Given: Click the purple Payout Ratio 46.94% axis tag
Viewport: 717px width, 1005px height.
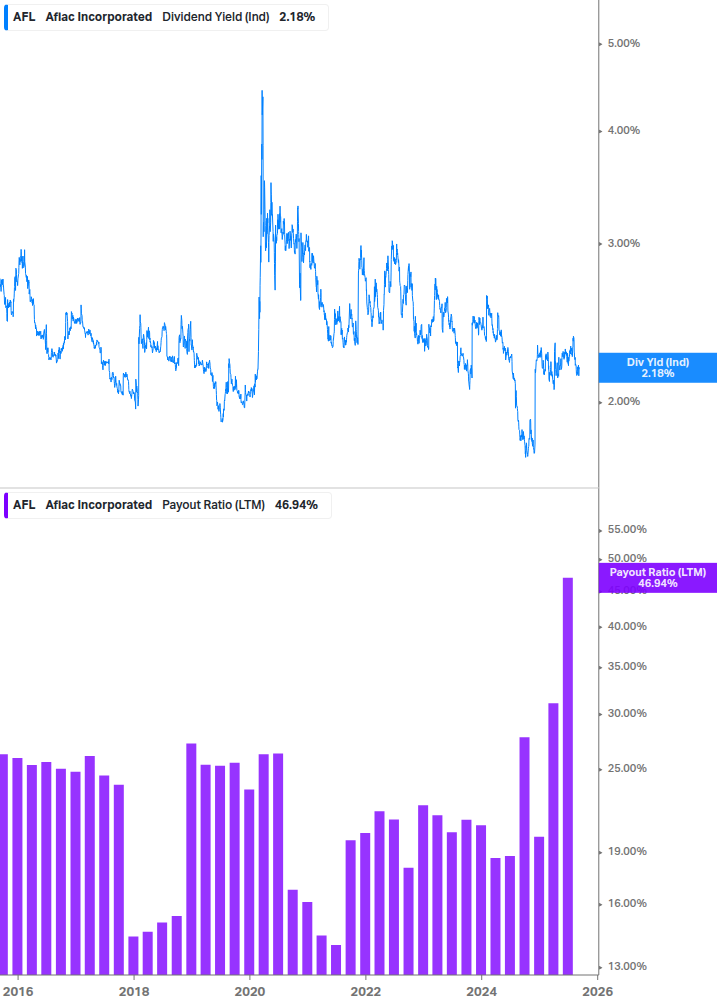Looking at the screenshot, I should (657, 577).
